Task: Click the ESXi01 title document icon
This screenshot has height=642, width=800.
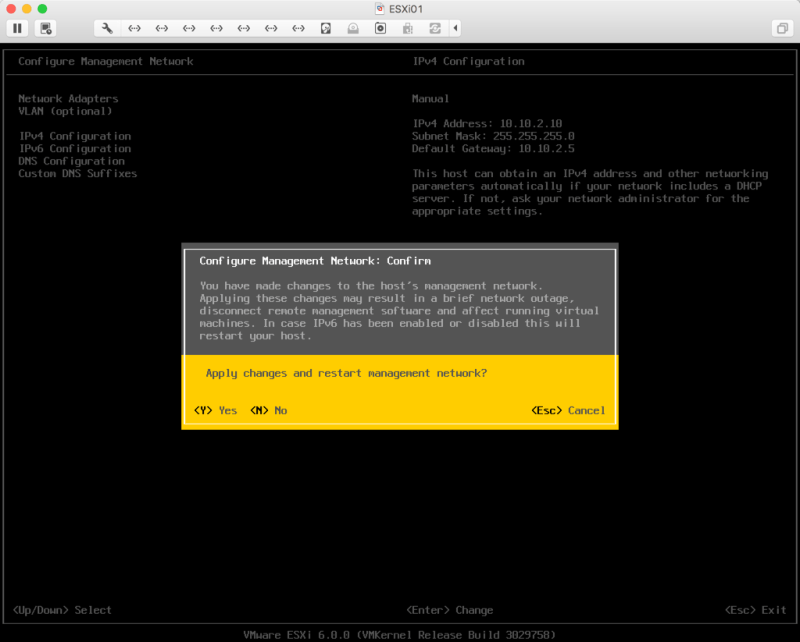Action: pyautogui.click(x=380, y=8)
